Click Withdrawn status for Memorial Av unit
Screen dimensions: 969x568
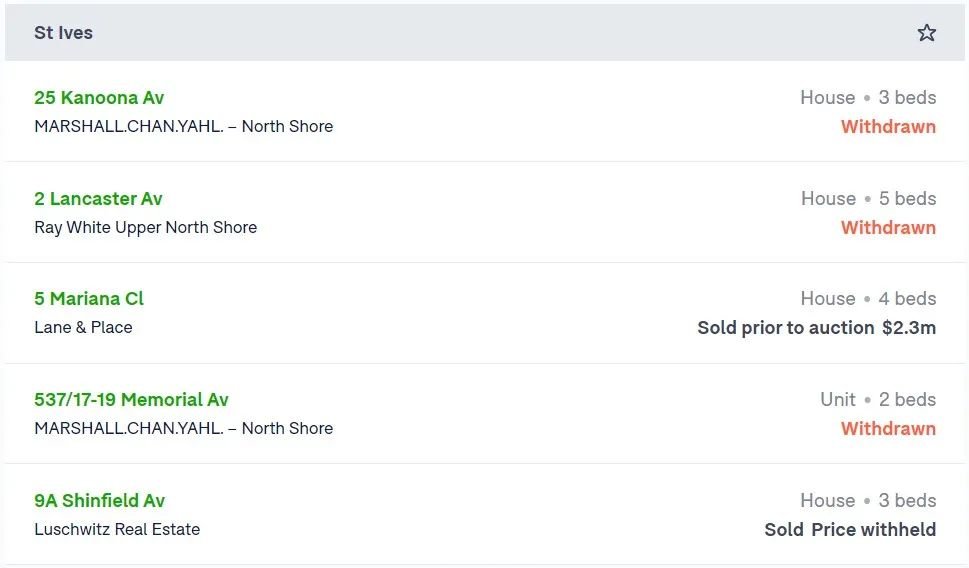[888, 428]
